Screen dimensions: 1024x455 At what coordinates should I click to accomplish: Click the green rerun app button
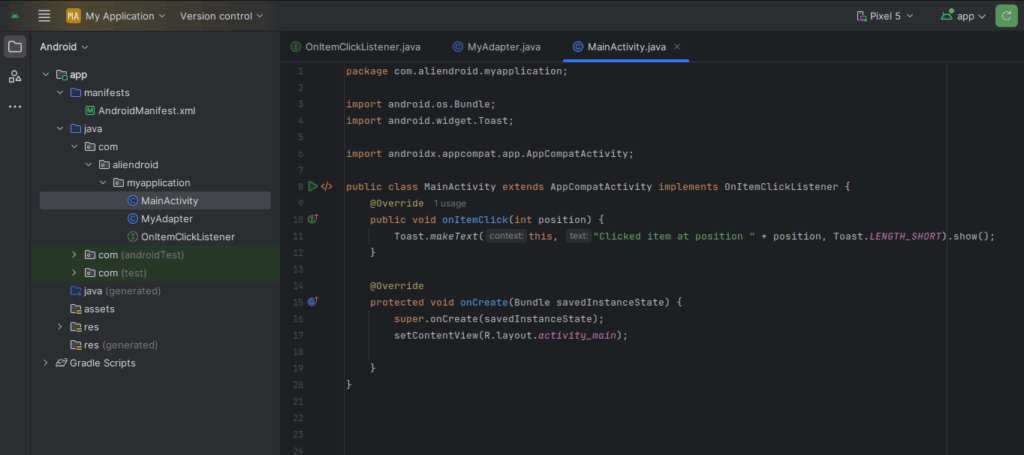[x=1004, y=16]
